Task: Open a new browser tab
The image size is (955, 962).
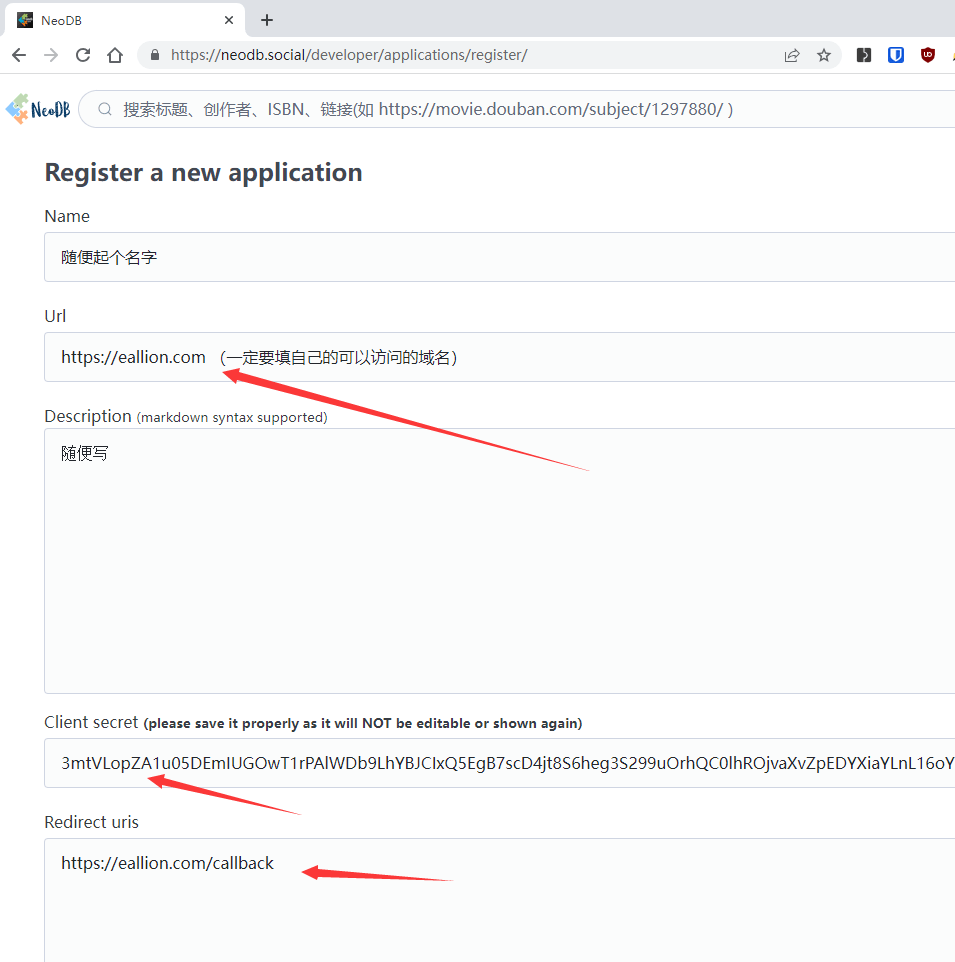Action: (x=267, y=20)
